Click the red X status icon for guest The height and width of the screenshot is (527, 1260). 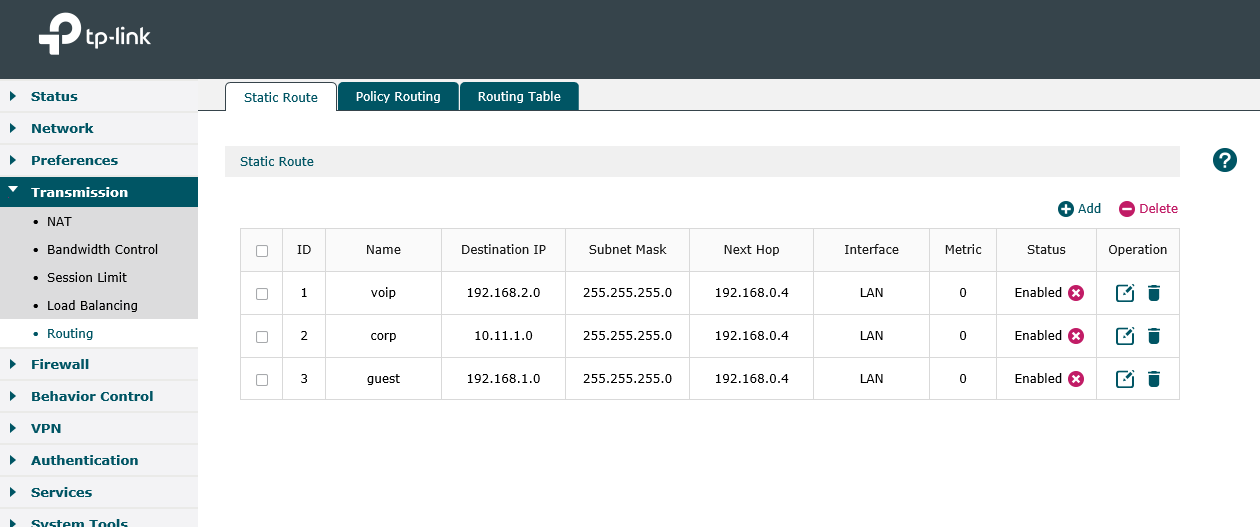click(x=1076, y=379)
